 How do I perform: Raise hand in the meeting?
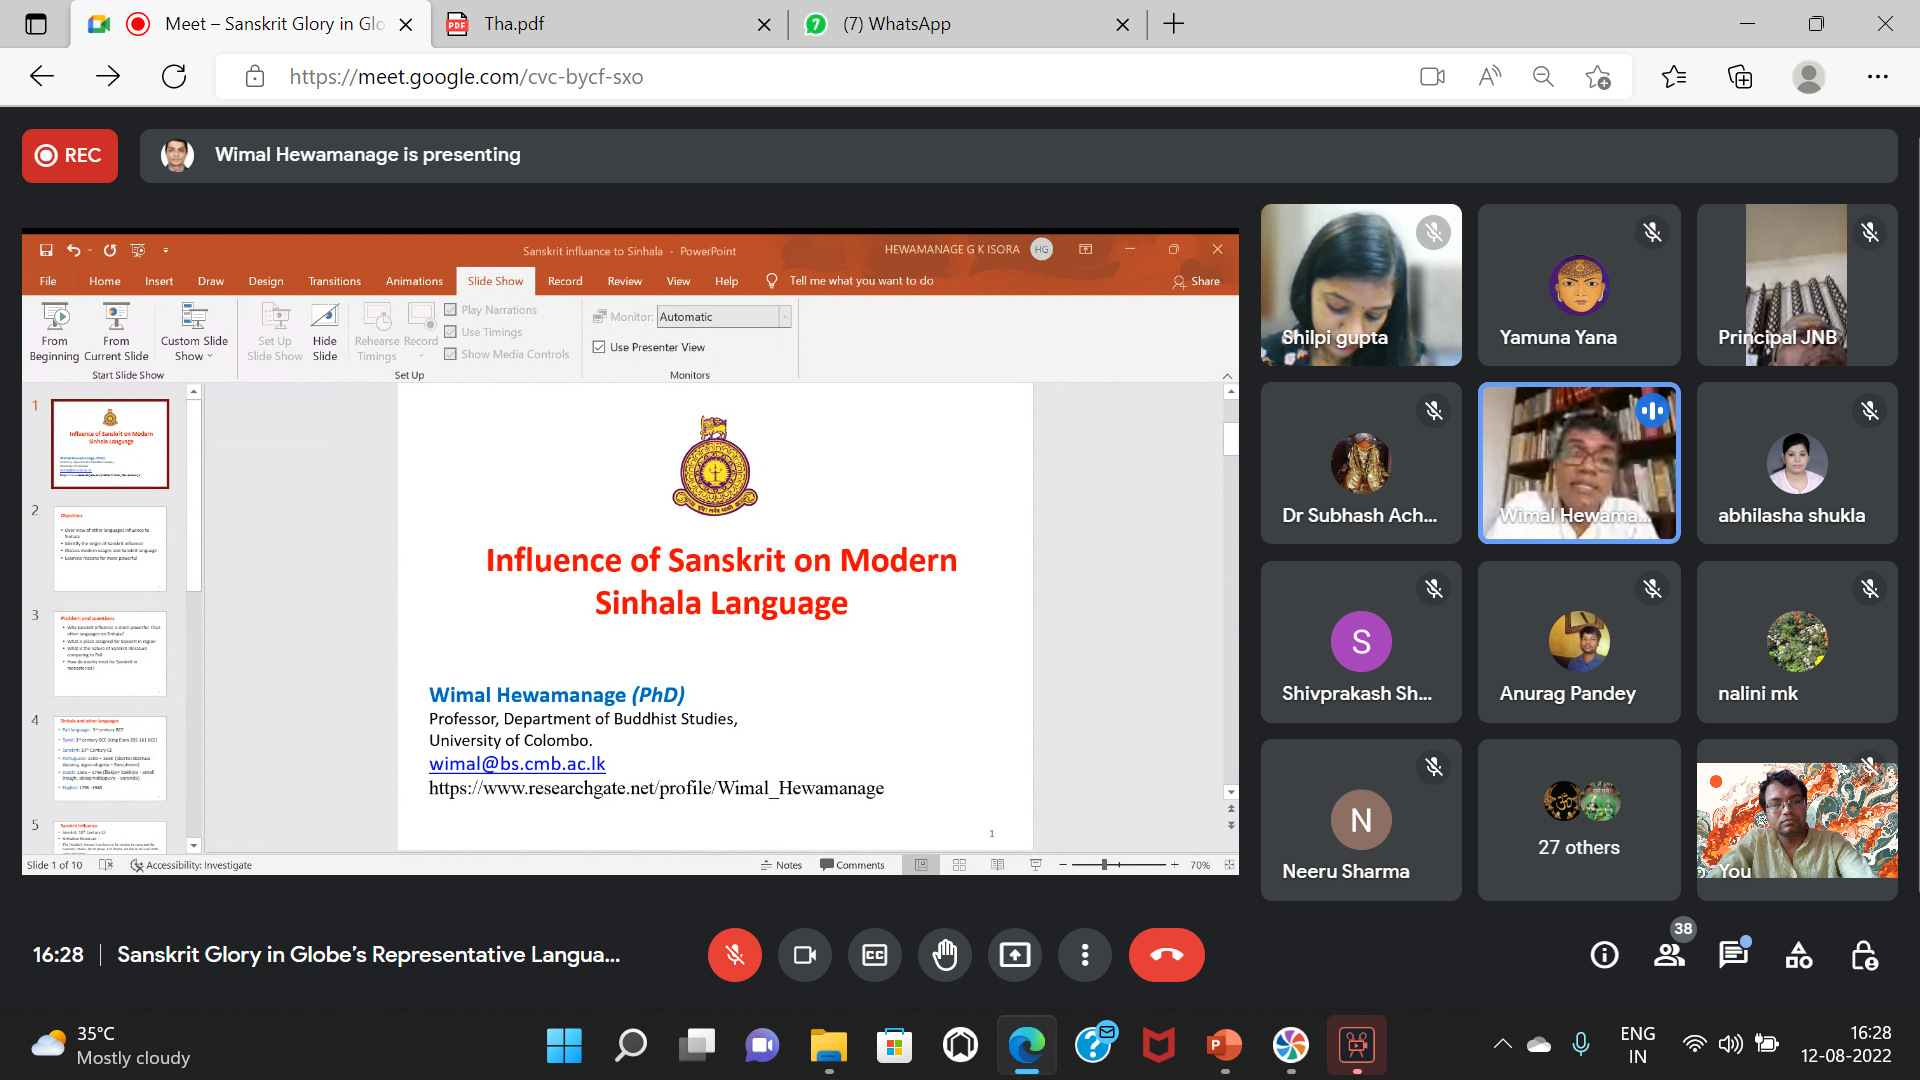[x=944, y=955]
